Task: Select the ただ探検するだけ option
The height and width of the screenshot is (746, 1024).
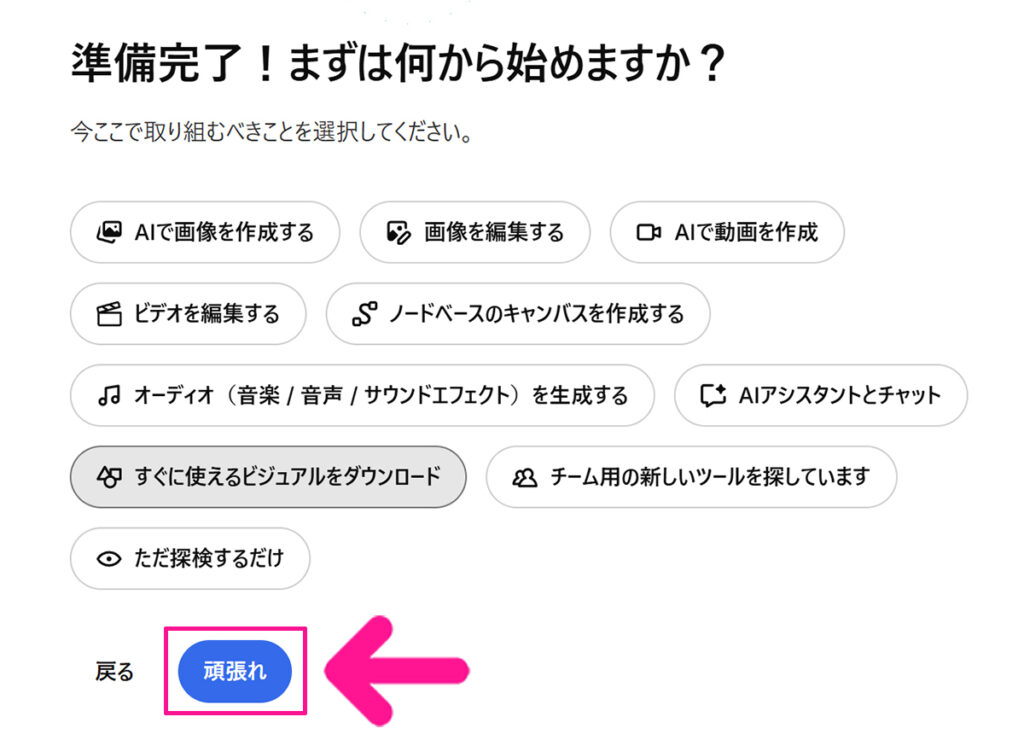Action: [189, 559]
